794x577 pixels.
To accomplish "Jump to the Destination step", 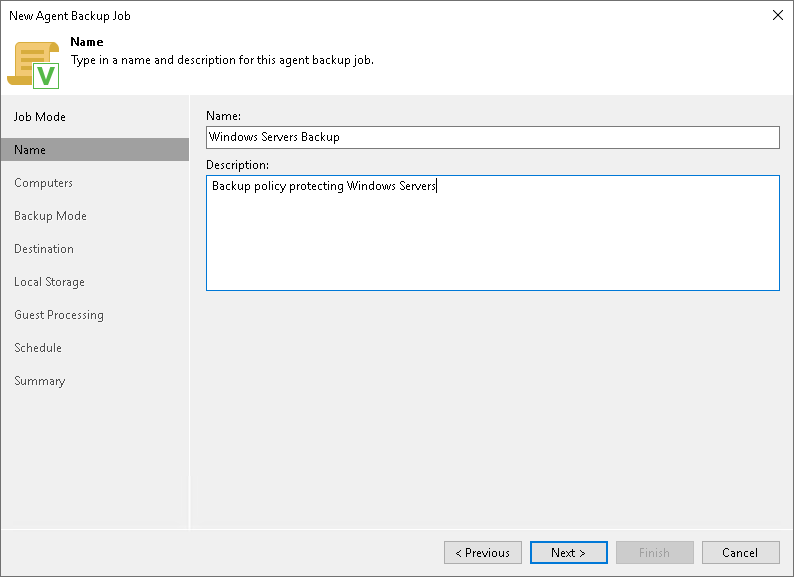I will (44, 249).
